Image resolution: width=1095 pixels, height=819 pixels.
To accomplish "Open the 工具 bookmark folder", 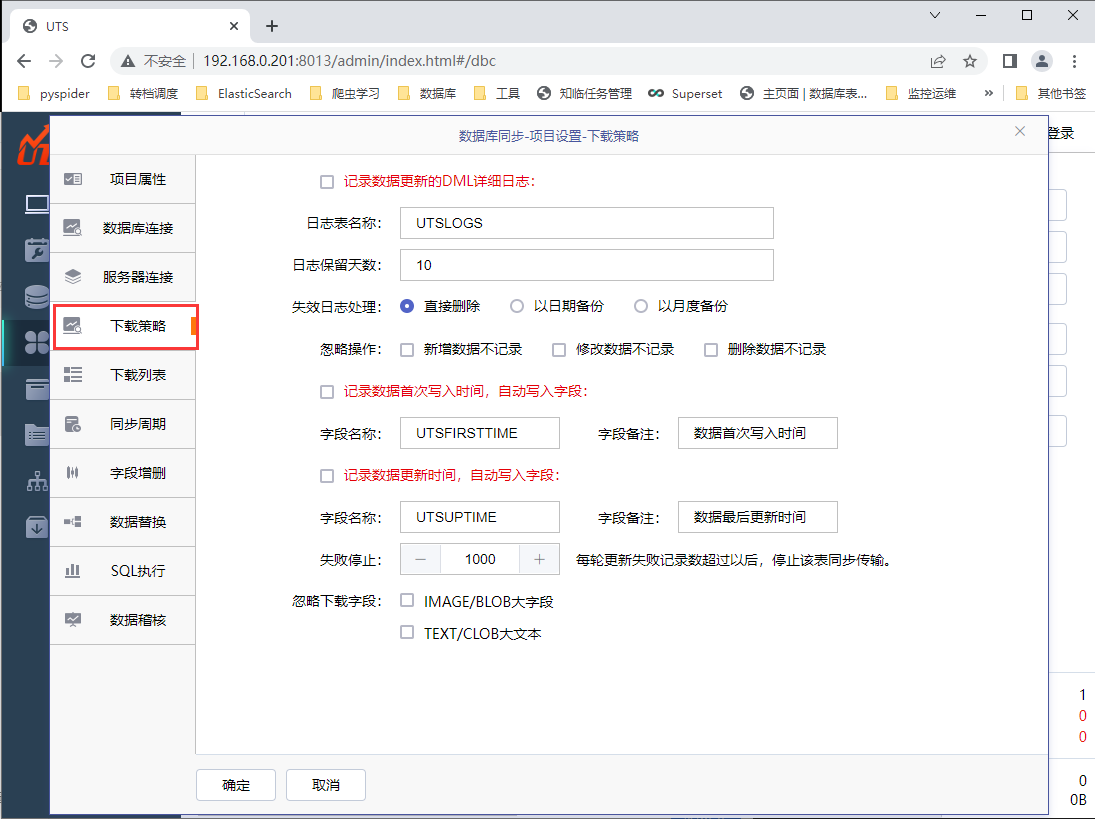I will point(497,94).
